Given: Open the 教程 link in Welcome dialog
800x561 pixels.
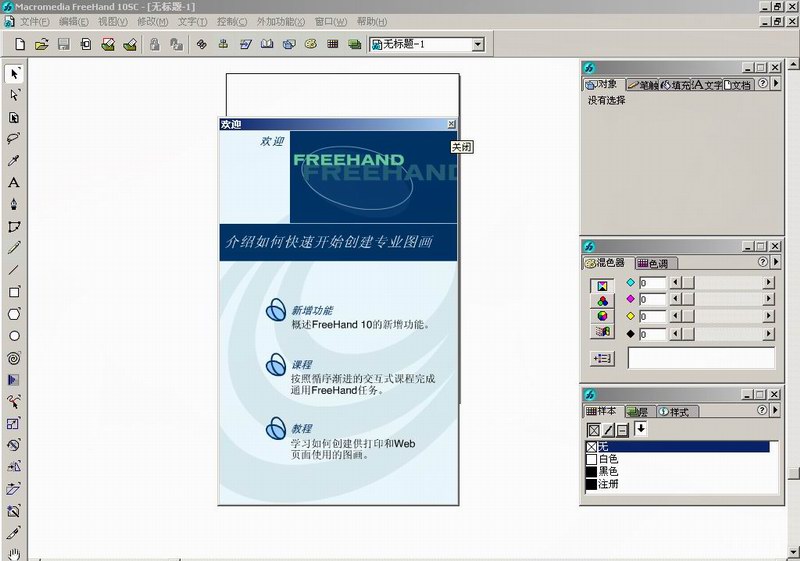Looking at the screenshot, I should point(302,428).
